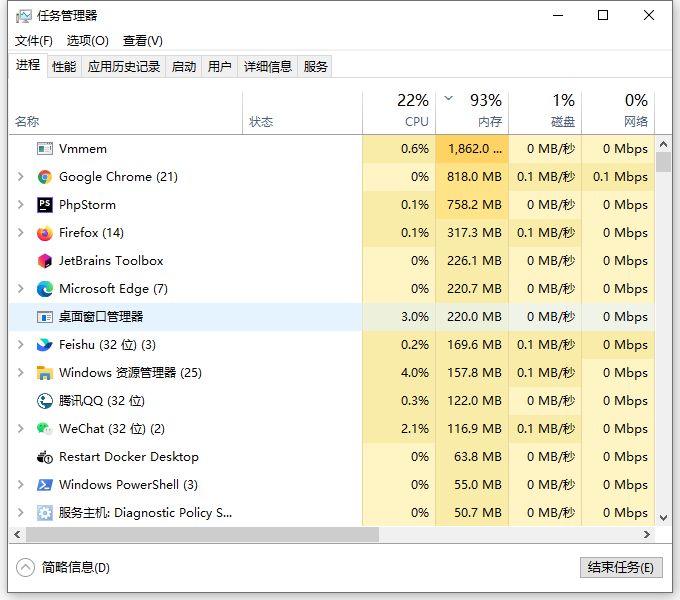
Task: Click the Google Chrome icon
Action: (45, 177)
